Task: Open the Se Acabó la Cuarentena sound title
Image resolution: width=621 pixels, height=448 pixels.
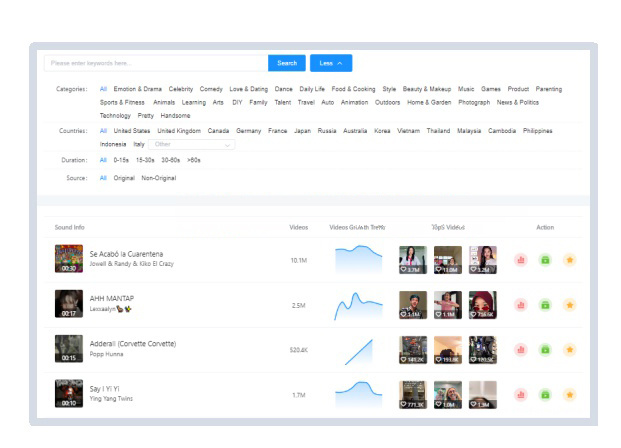Action: (126, 254)
